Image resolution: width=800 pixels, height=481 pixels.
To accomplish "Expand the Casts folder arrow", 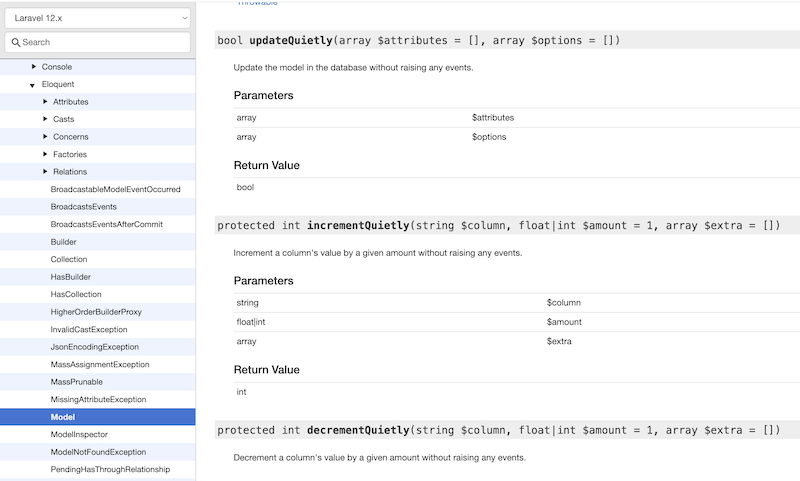I will 45,119.
